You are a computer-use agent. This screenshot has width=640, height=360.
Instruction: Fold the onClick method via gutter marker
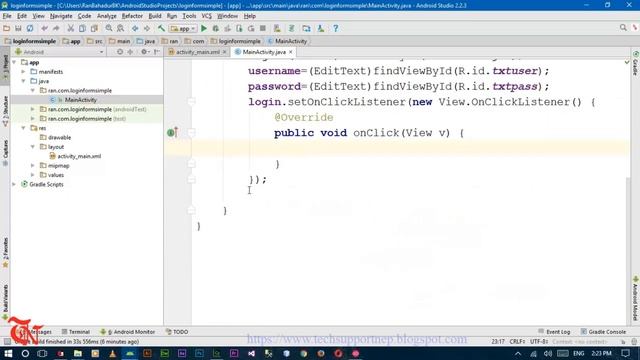coord(191,133)
